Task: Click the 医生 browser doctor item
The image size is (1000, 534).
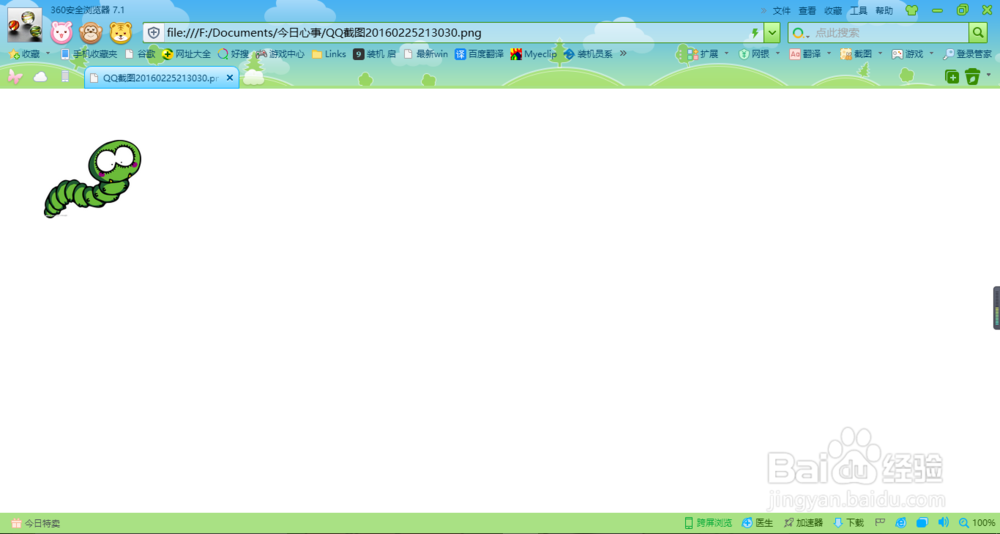Action: coord(757,523)
